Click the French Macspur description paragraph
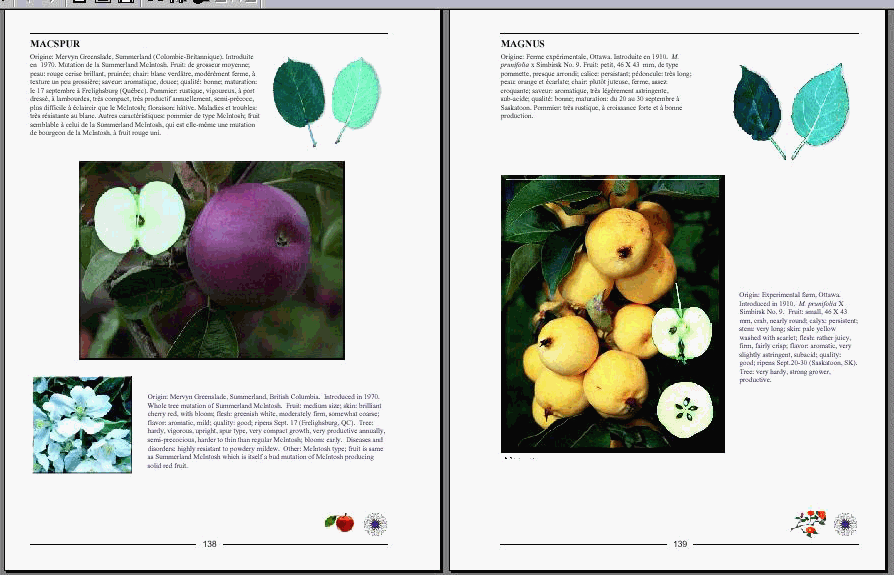This screenshot has height=575, width=894. 144,95
